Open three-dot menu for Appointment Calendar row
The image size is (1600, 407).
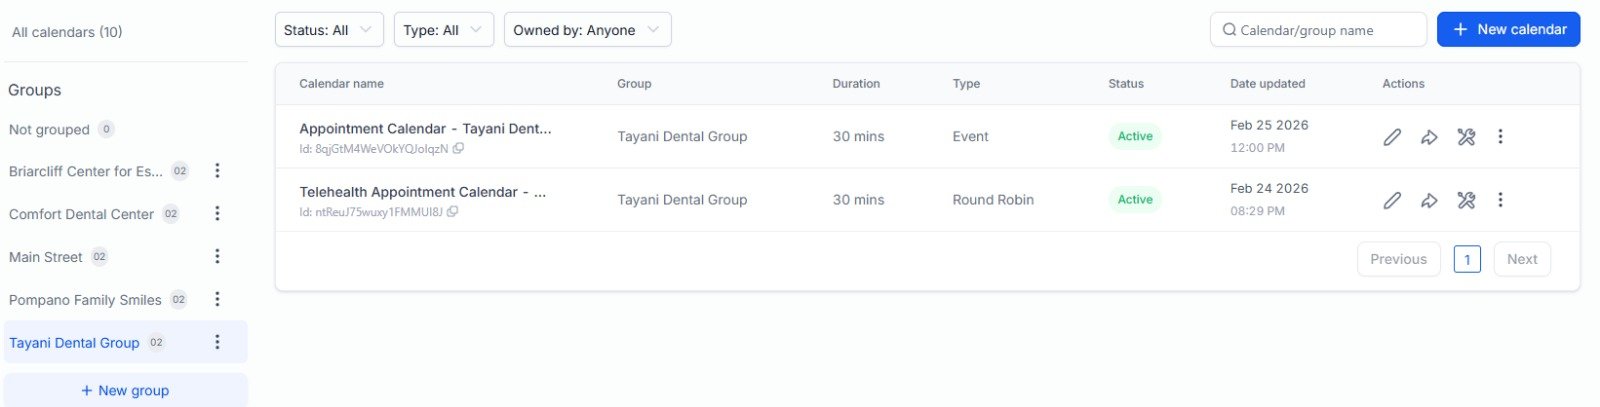pyautogui.click(x=1500, y=137)
